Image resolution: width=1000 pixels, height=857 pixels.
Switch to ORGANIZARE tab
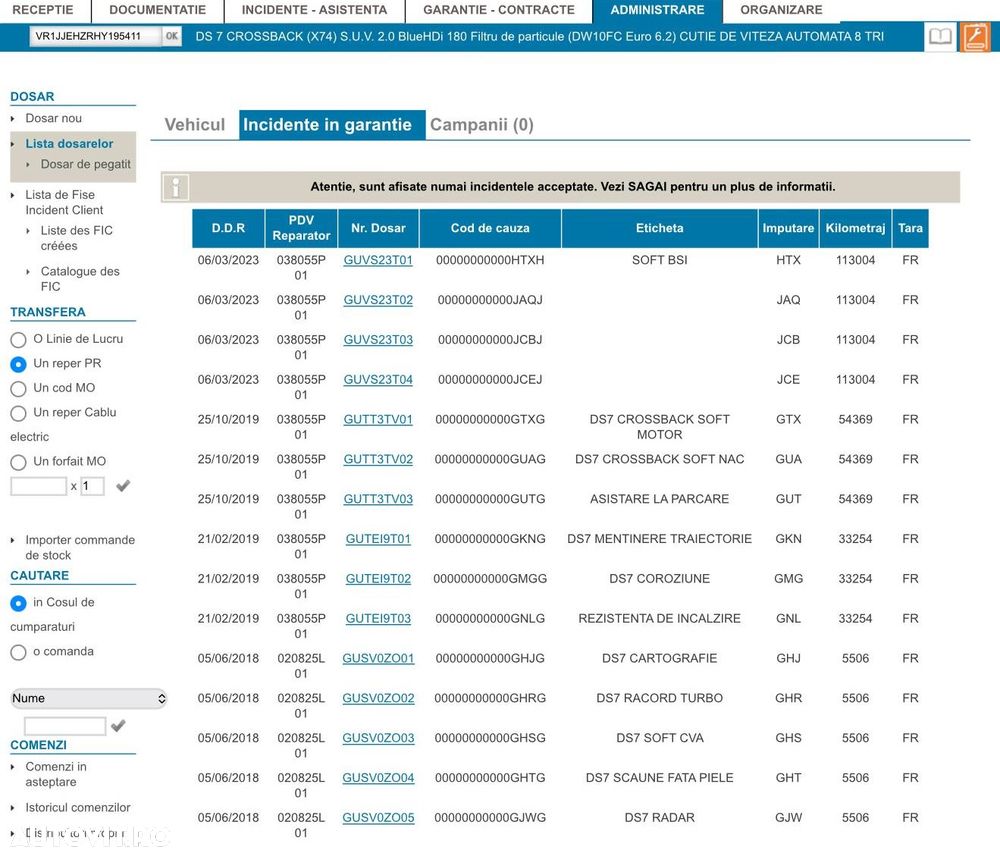click(781, 10)
